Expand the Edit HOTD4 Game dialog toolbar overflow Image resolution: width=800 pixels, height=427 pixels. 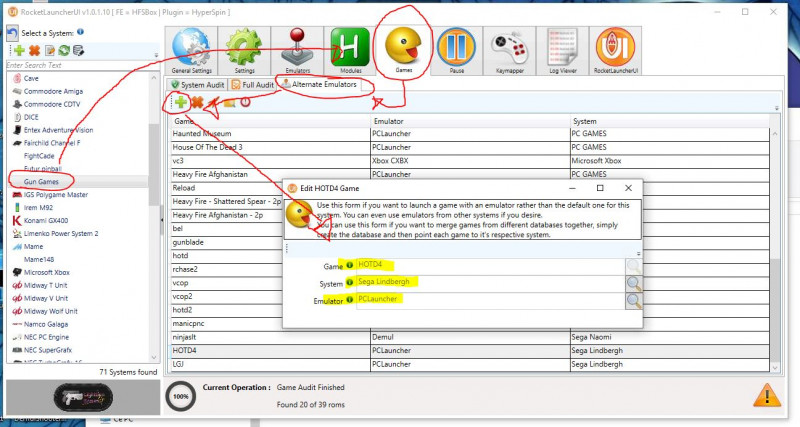click(638, 253)
